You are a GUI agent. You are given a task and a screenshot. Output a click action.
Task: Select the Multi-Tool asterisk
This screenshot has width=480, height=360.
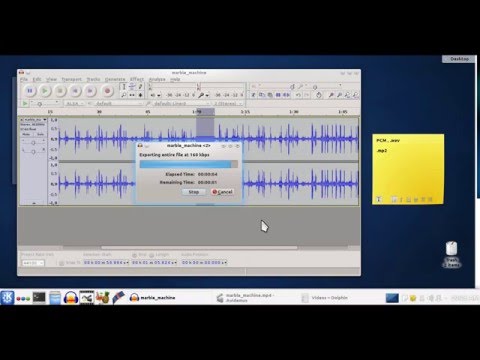140,95
